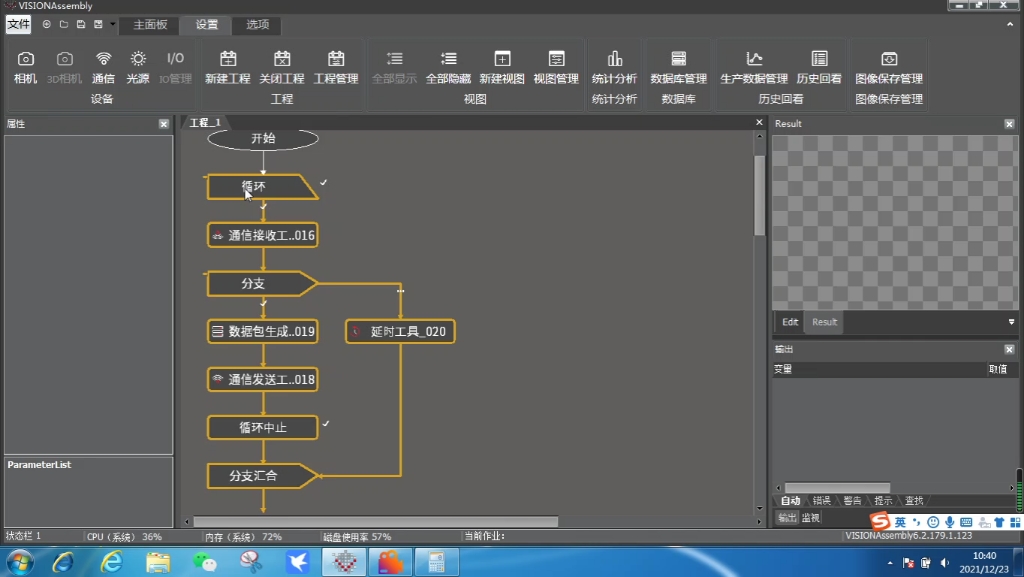The image size is (1024, 577).
Task: Open File Explorer folder in taskbar
Action: tap(158, 562)
